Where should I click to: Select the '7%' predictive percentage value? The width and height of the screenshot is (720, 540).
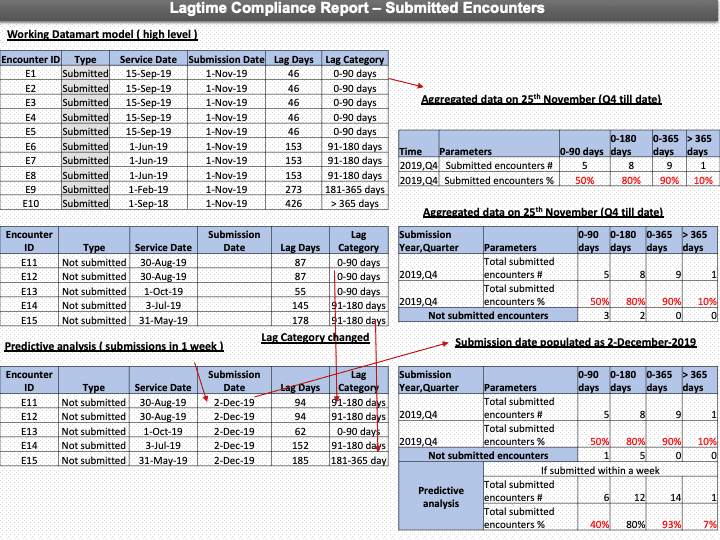tap(710, 524)
